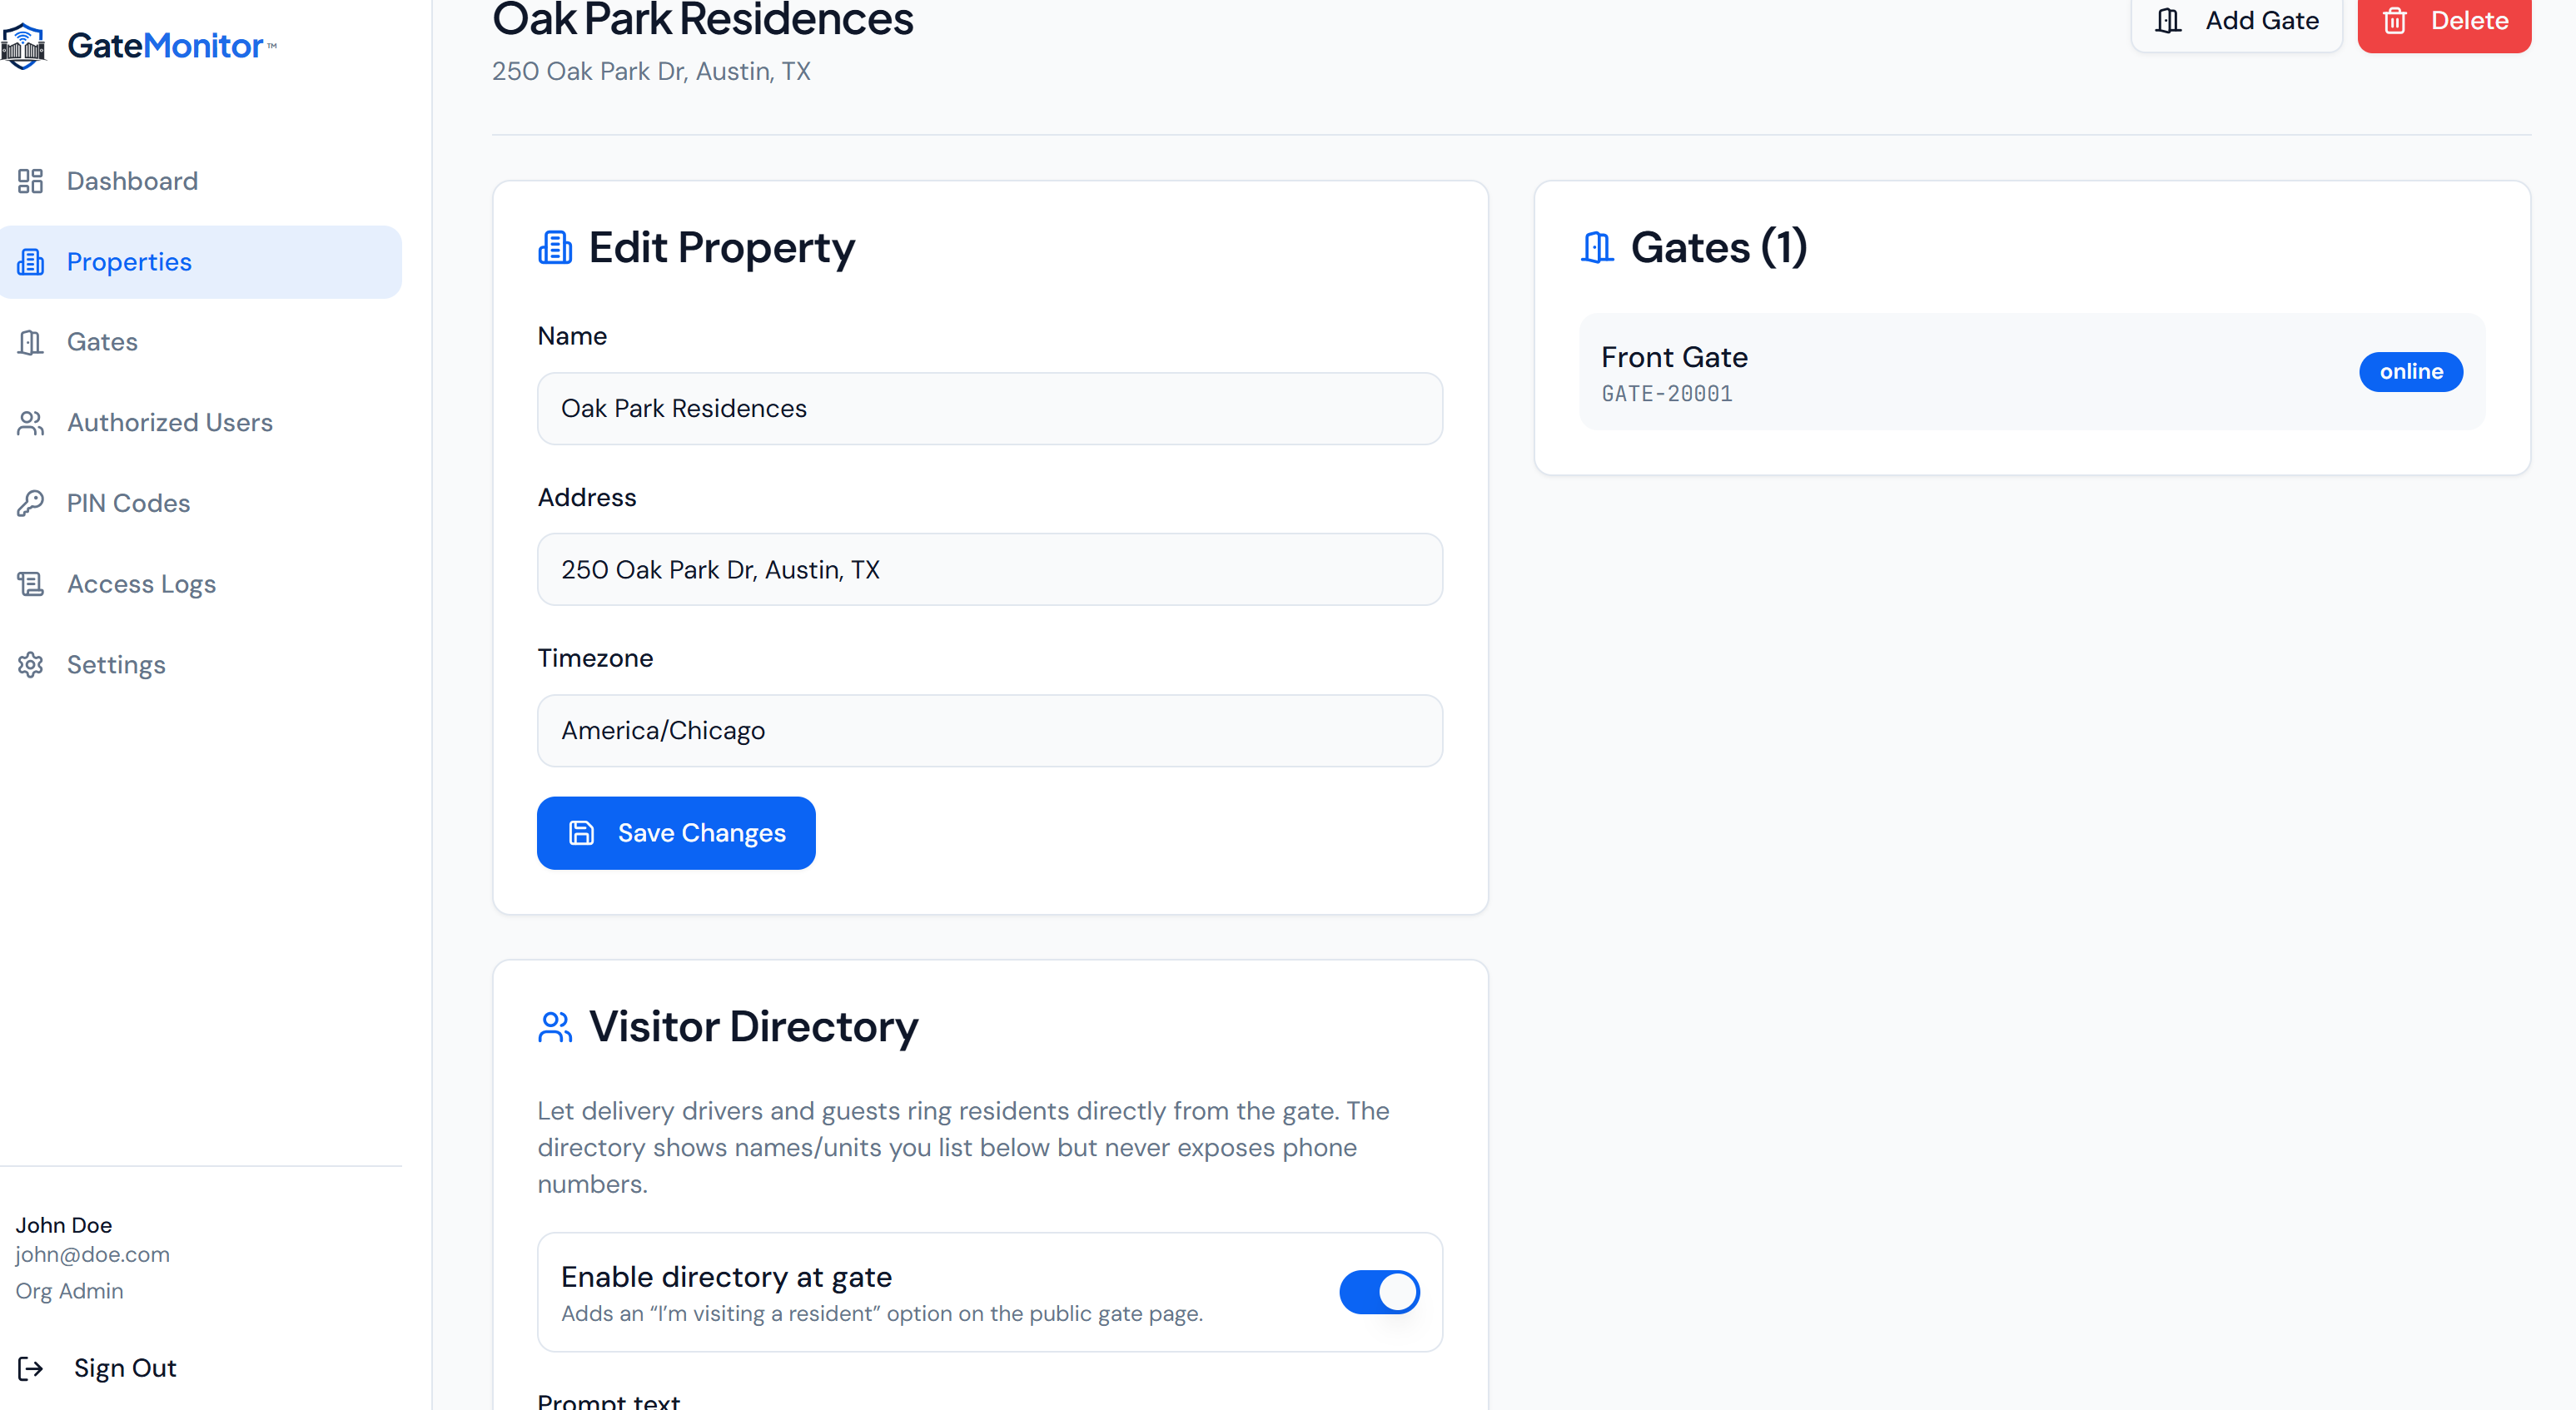Click the online status badge
2576x1410 pixels.
point(2411,372)
